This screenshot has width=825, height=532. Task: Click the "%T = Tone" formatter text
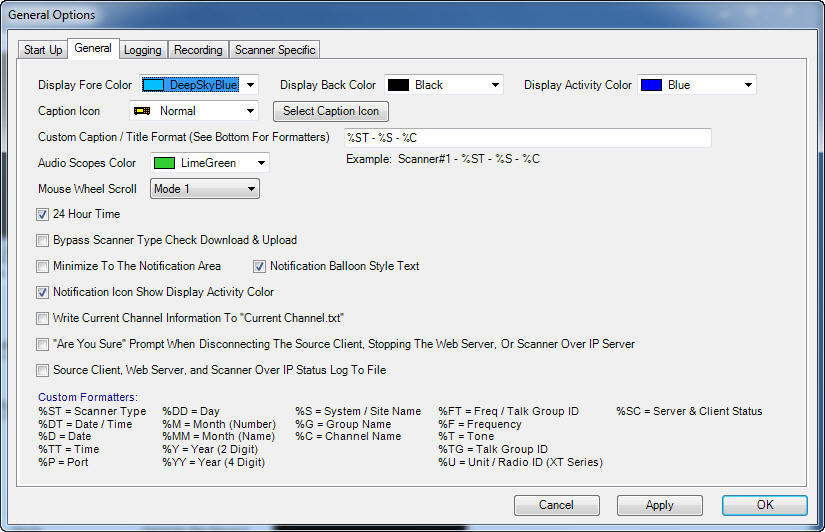click(x=466, y=437)
